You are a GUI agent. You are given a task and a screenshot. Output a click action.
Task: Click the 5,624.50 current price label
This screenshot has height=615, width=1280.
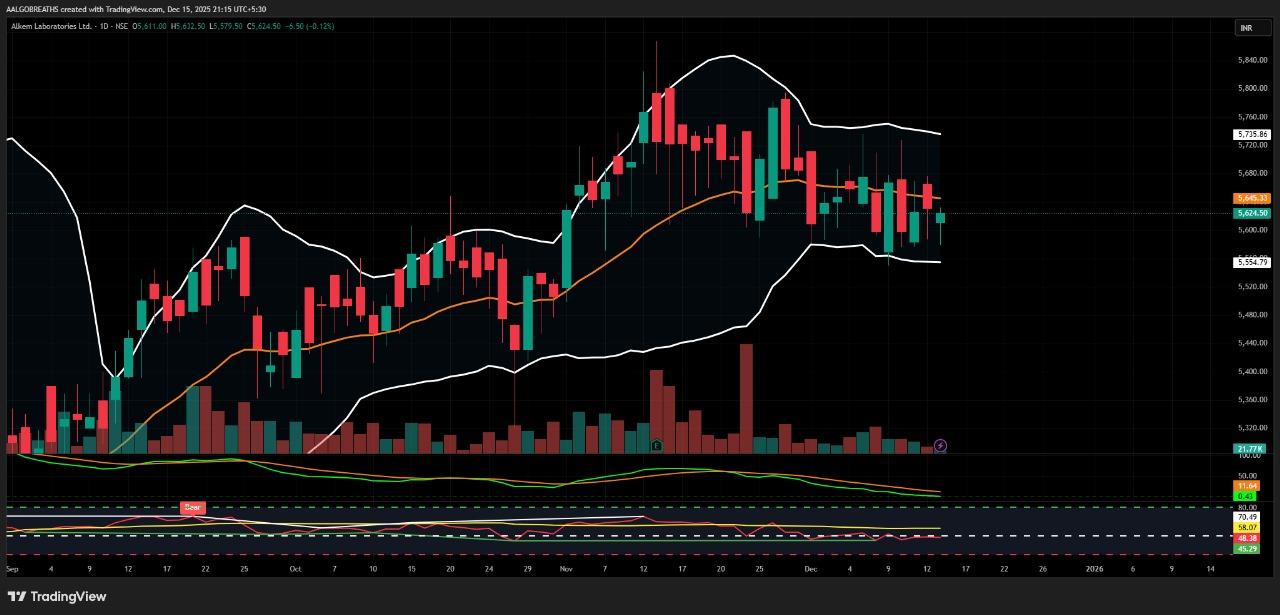click(1253, 213)
